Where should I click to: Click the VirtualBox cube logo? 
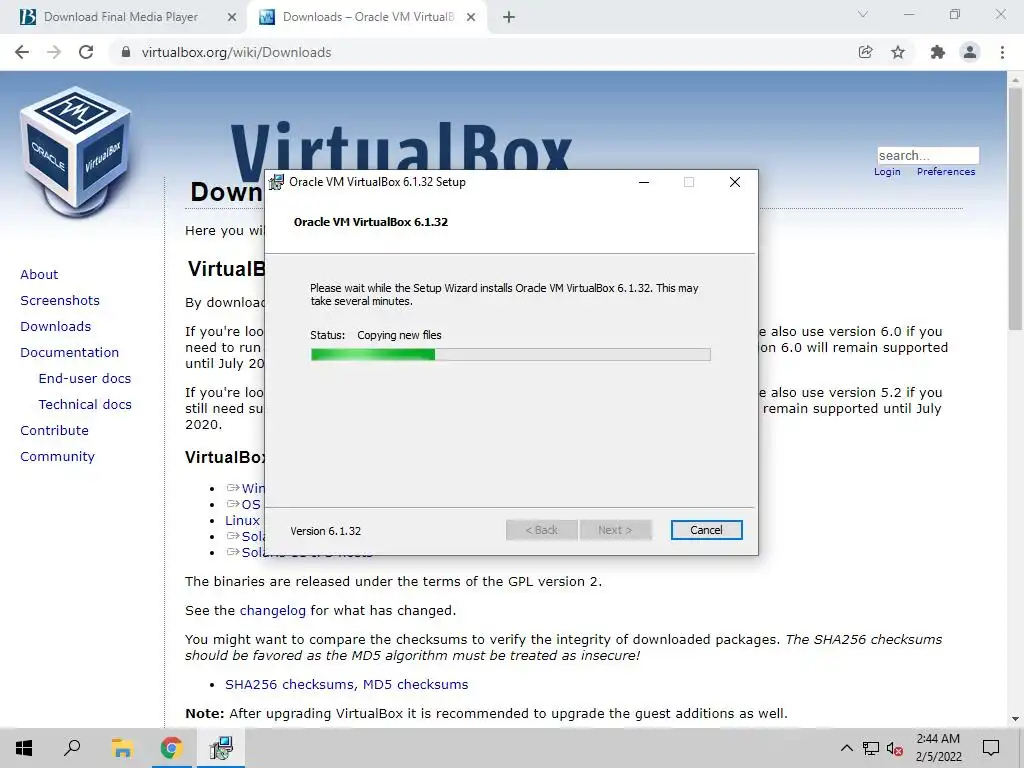(76, 152)
